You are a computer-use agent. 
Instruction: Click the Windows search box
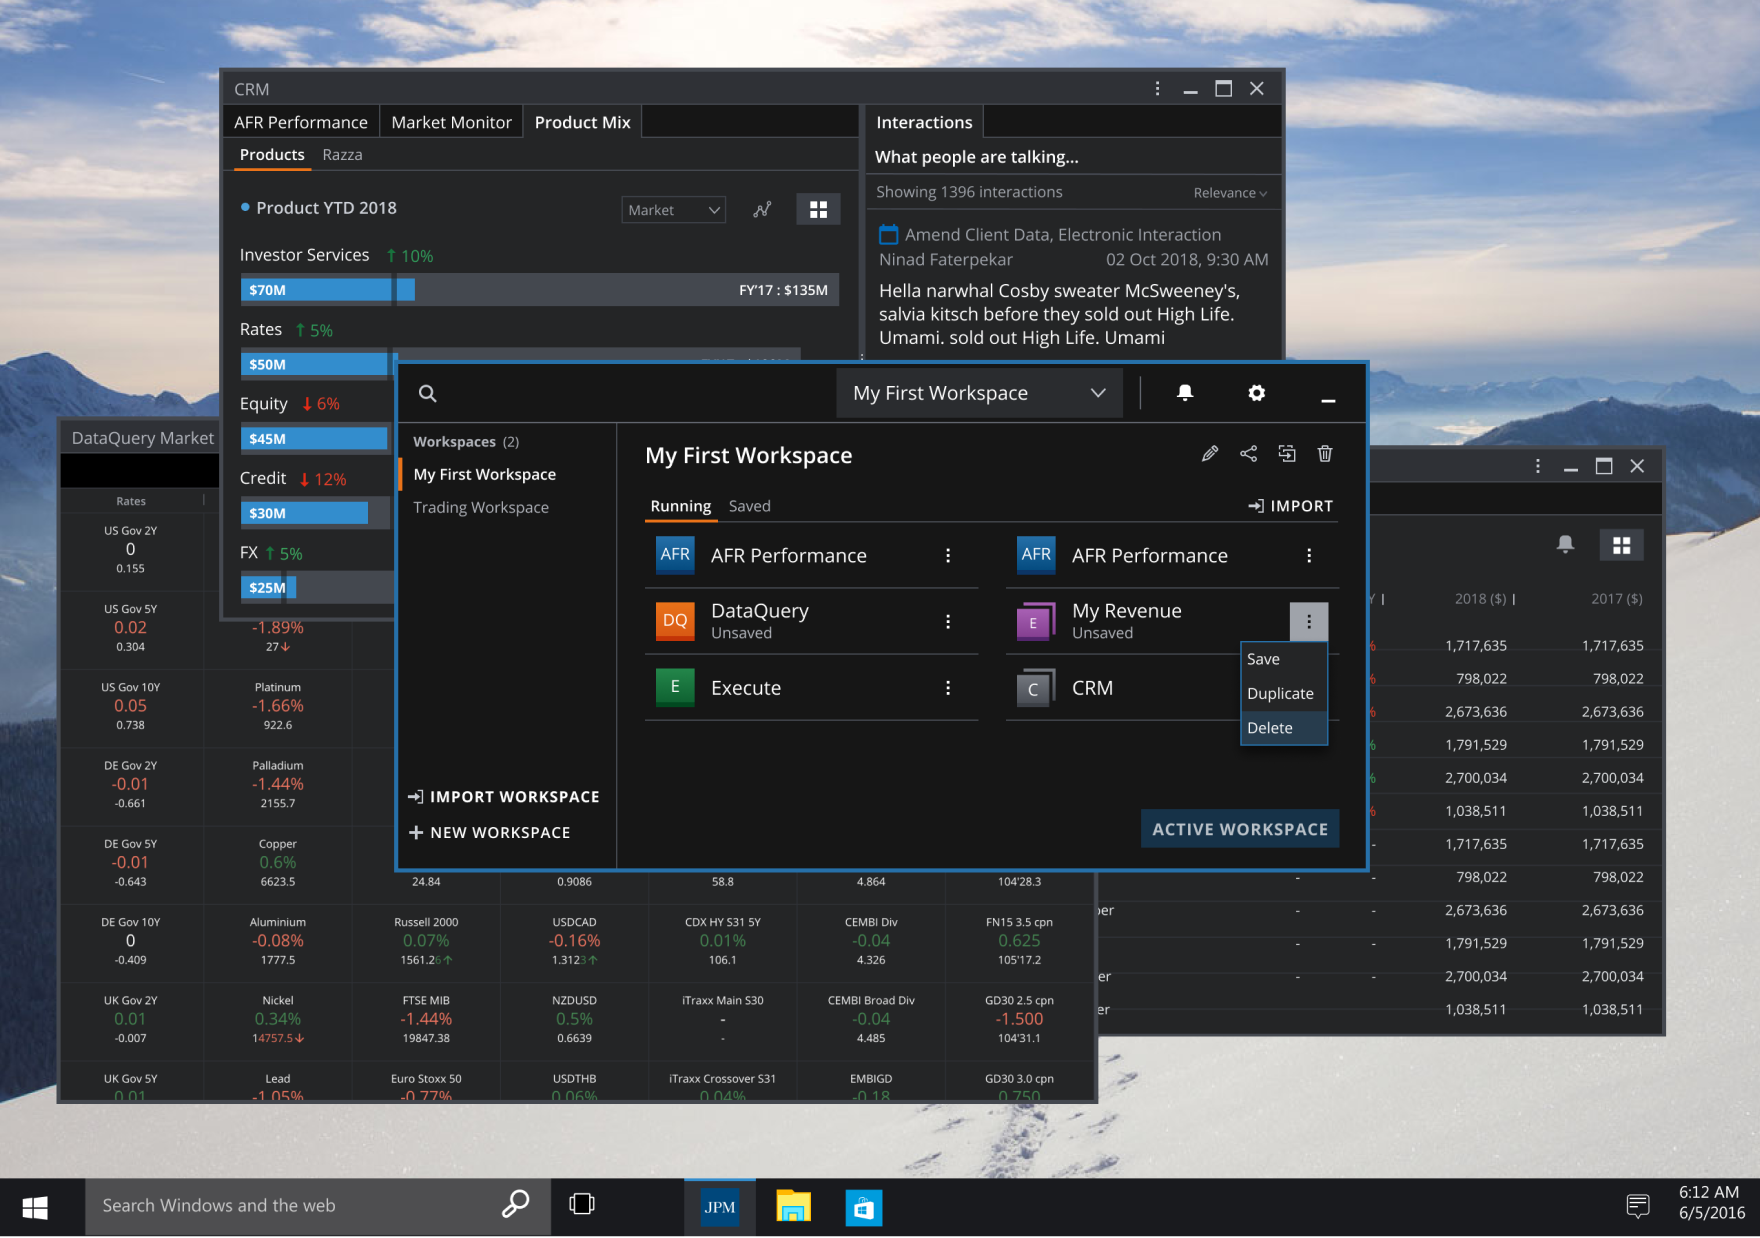318,1207
